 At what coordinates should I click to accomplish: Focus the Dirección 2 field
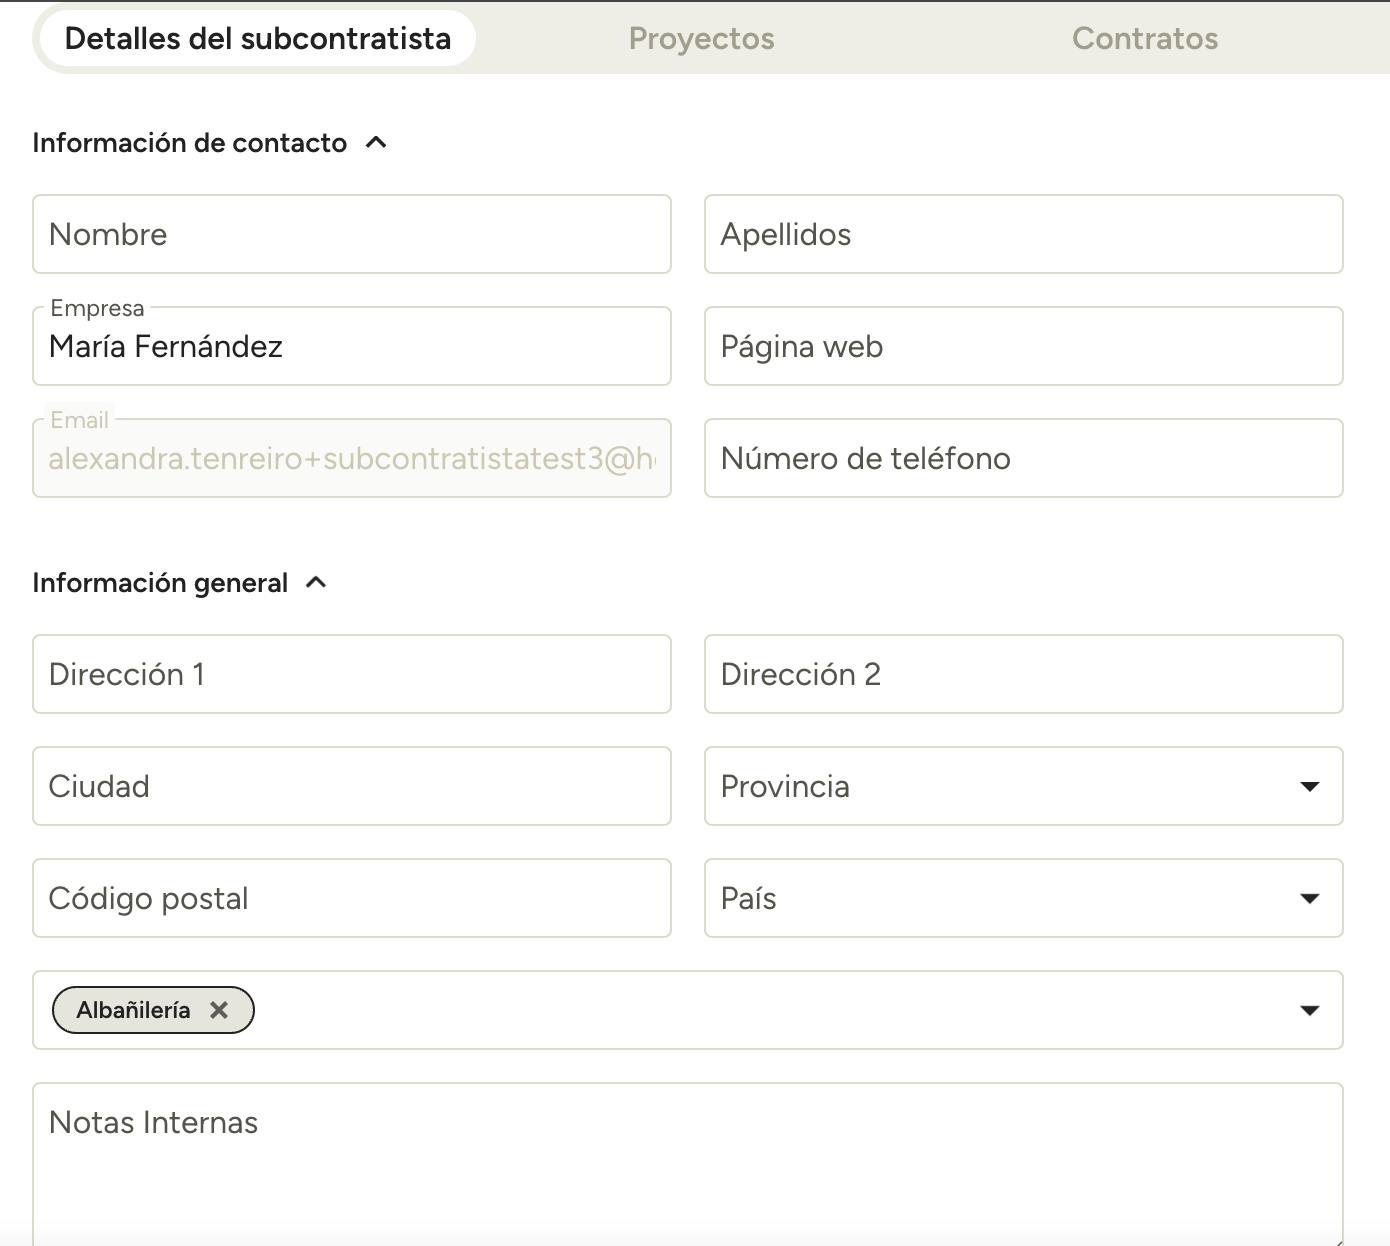pyautogui.click(x=1022, y=674)
